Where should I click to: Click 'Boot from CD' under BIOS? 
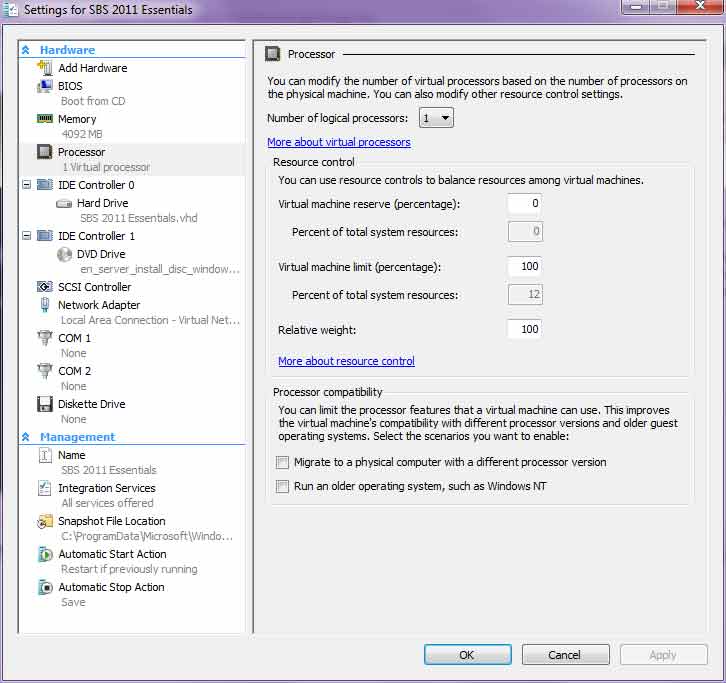pyautogui.click(x=93, y=101)
